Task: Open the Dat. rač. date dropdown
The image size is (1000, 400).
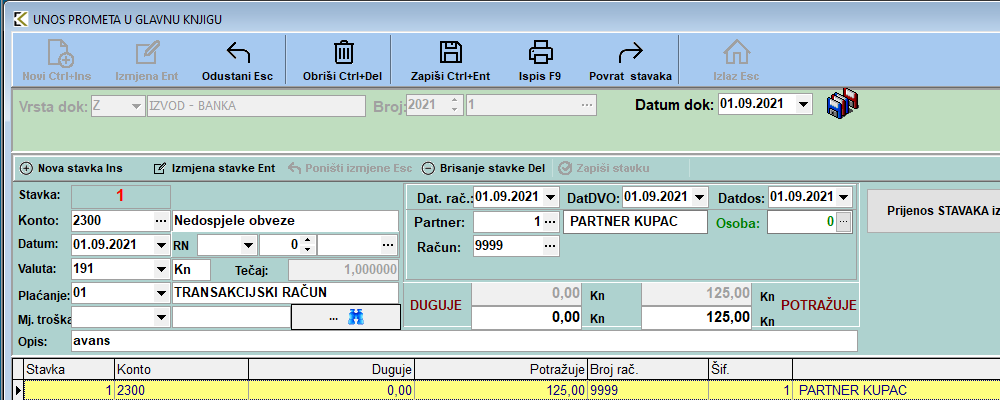Action: point(550,198)
